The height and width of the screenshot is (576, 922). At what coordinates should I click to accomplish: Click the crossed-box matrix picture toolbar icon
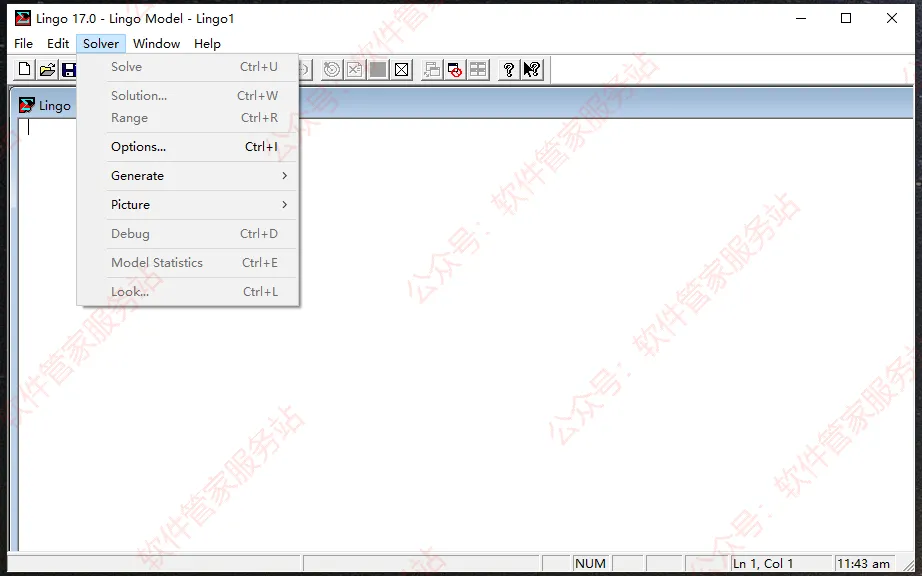[x=402, y=70]
